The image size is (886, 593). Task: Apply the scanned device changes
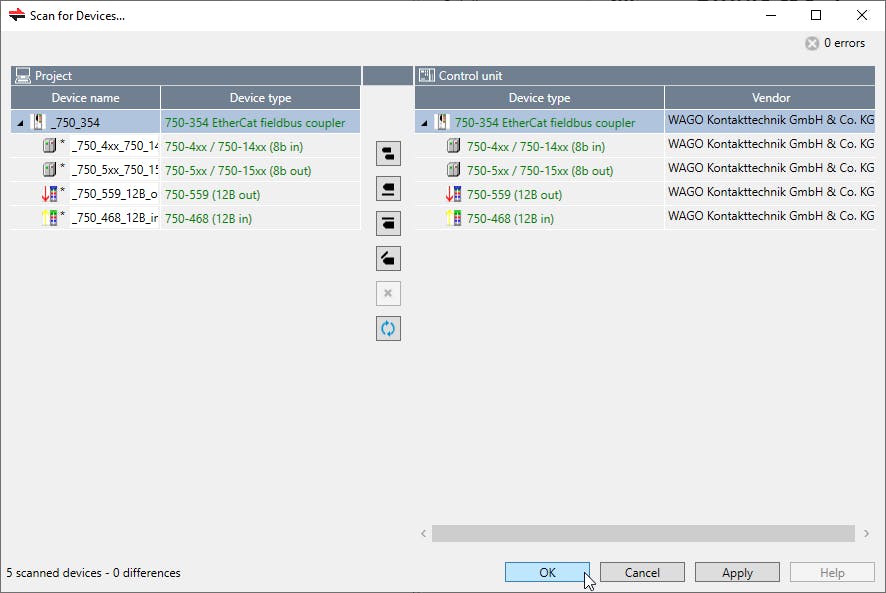737,572
